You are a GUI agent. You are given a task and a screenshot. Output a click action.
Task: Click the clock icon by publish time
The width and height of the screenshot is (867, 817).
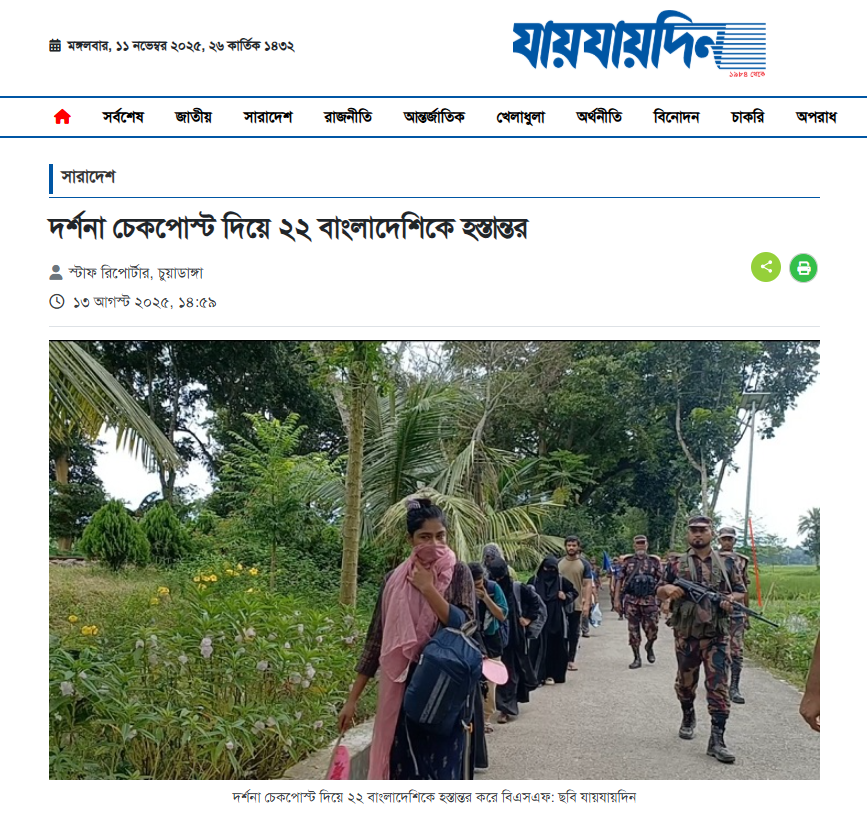click(57, 302)
